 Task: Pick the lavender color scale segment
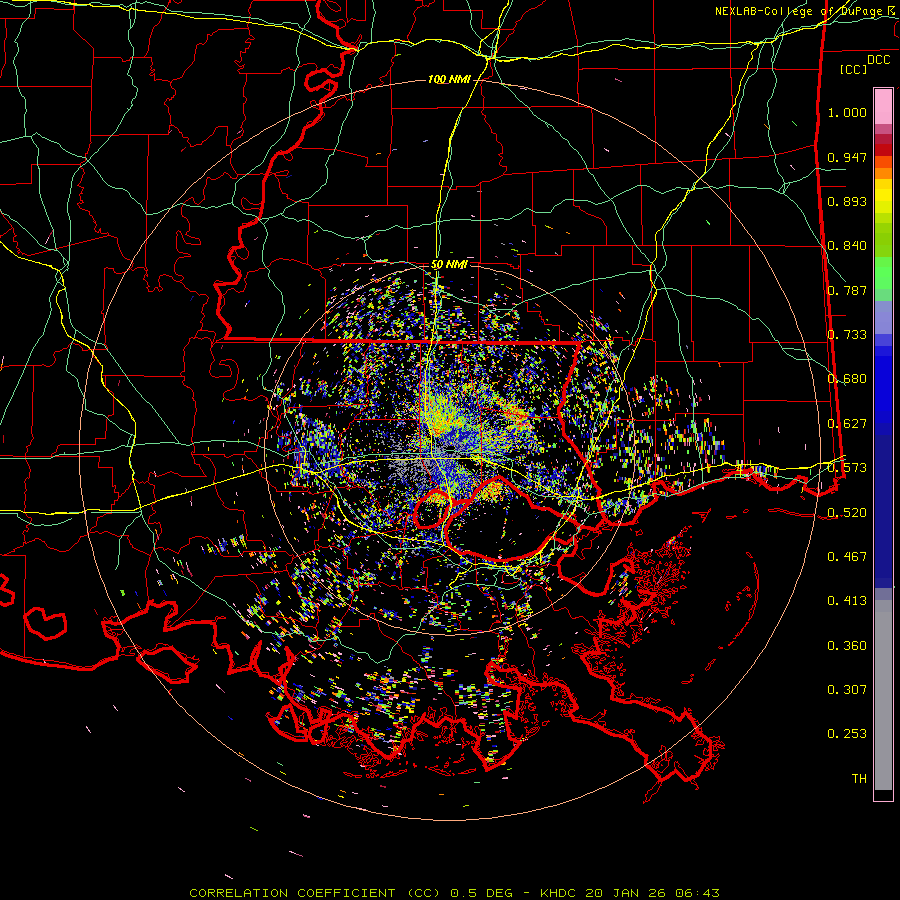click(x=883, y=317)
